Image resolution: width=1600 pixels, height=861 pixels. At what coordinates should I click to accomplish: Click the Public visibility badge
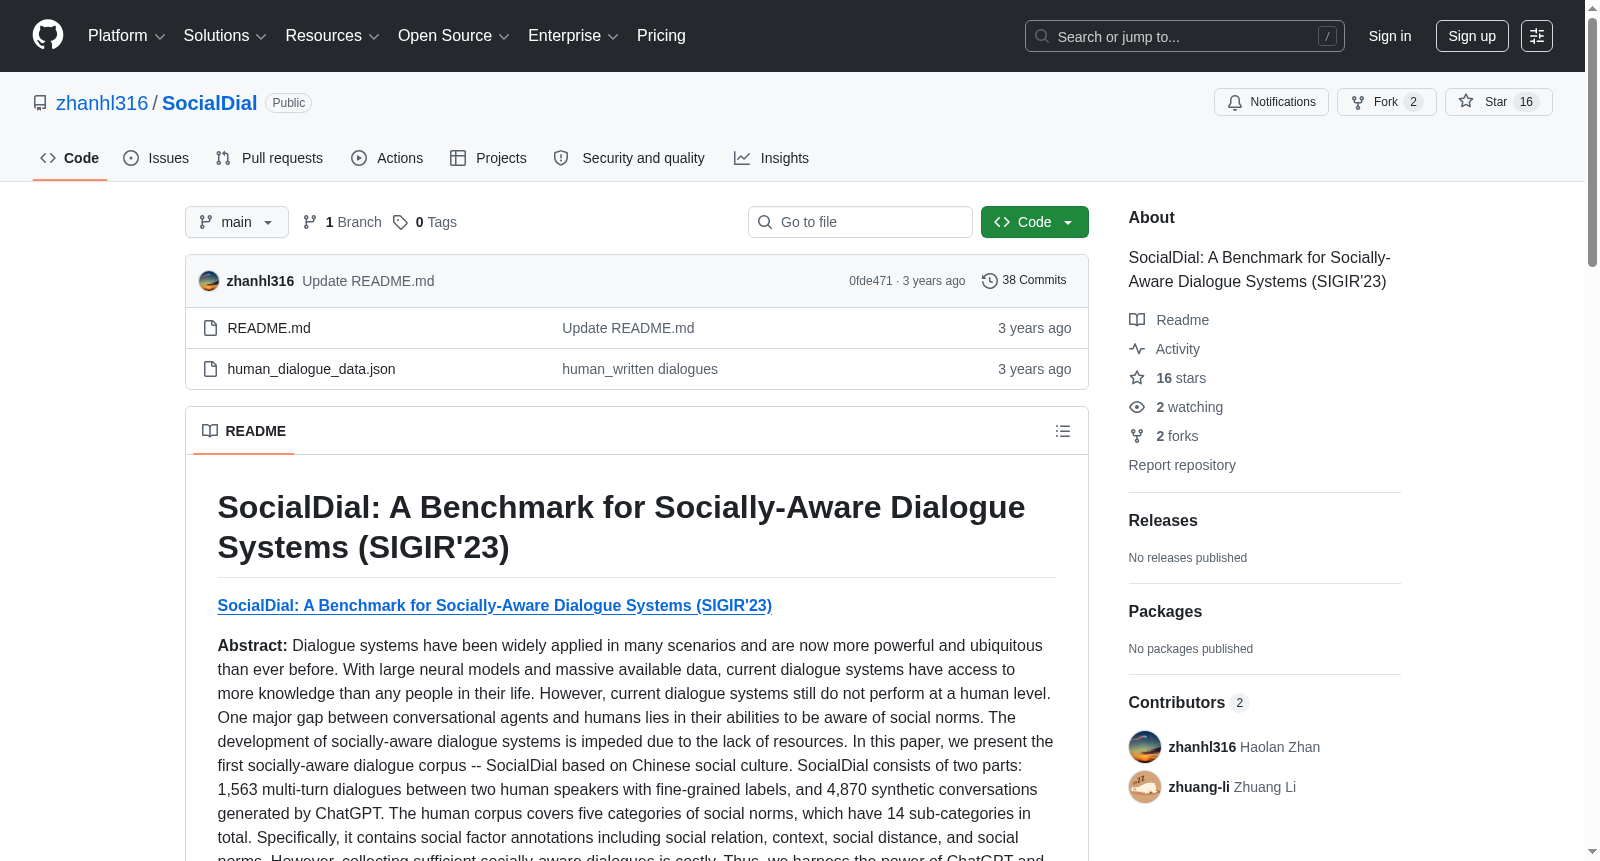[289, 103]
